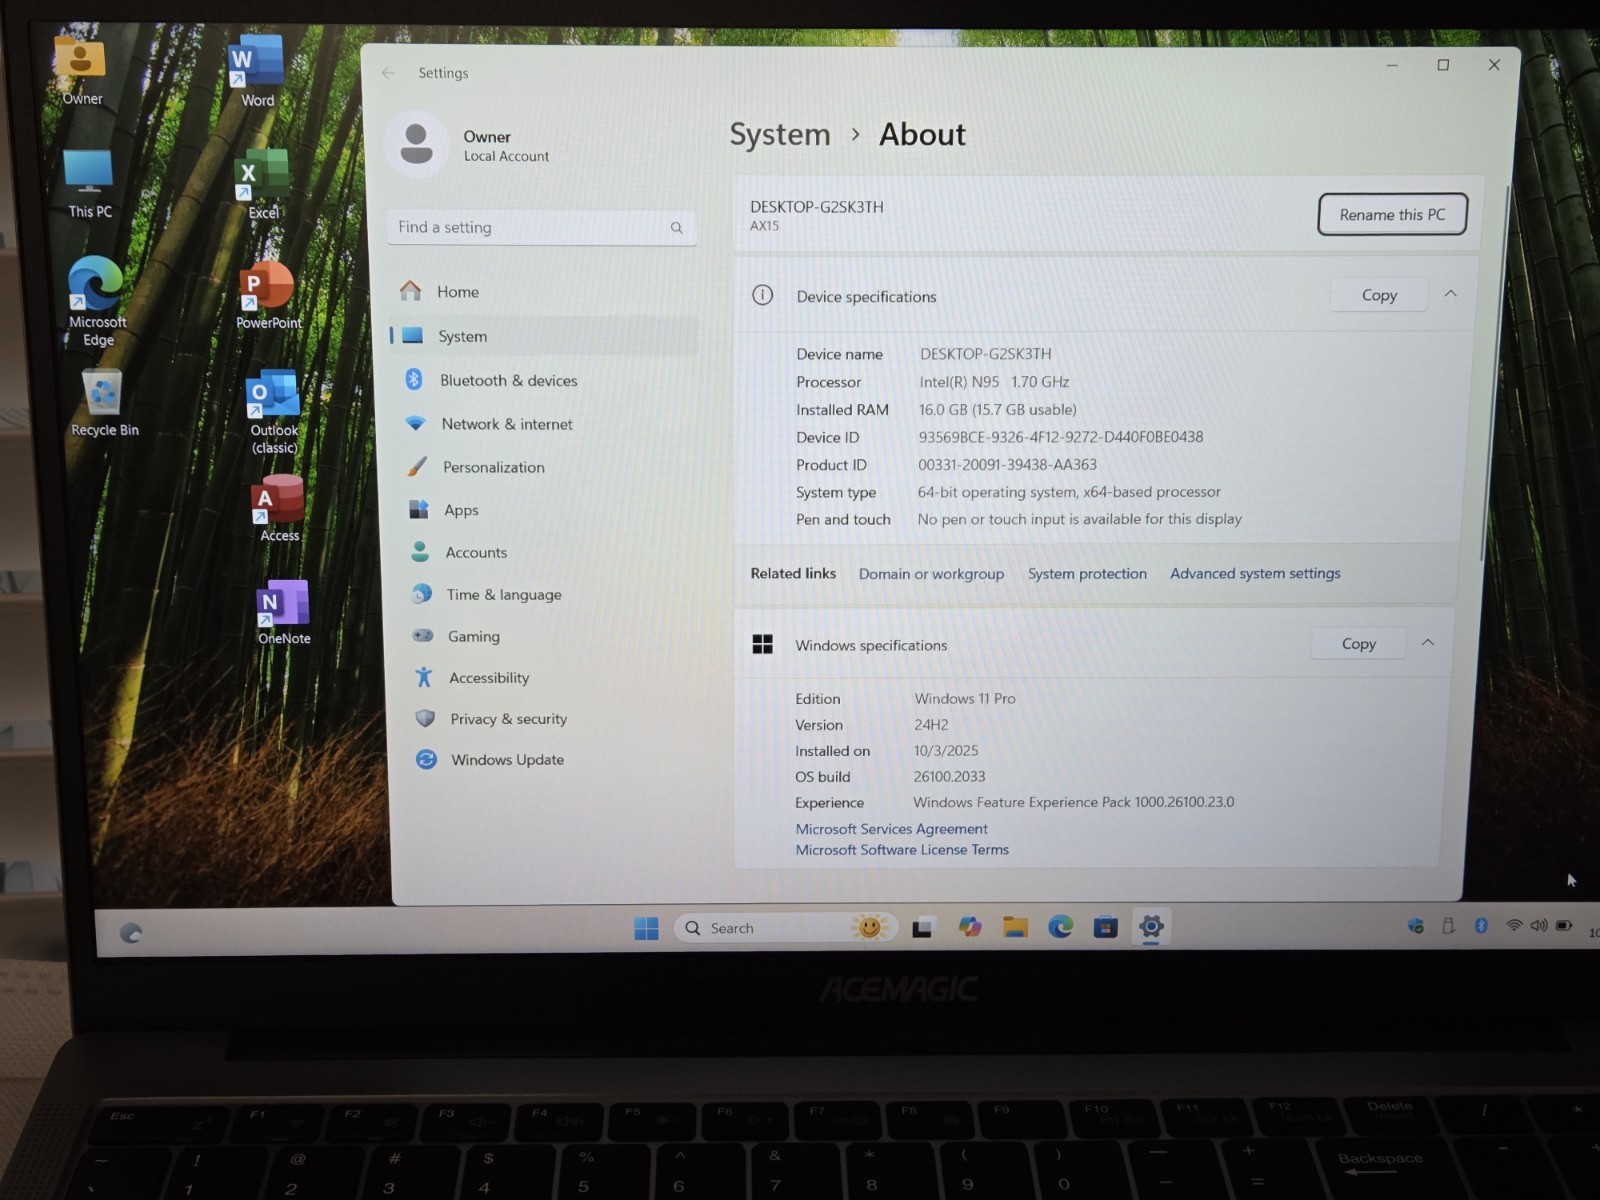Click Rename this PC button
The image size is (1600, 1200).
click(1392, 215)
